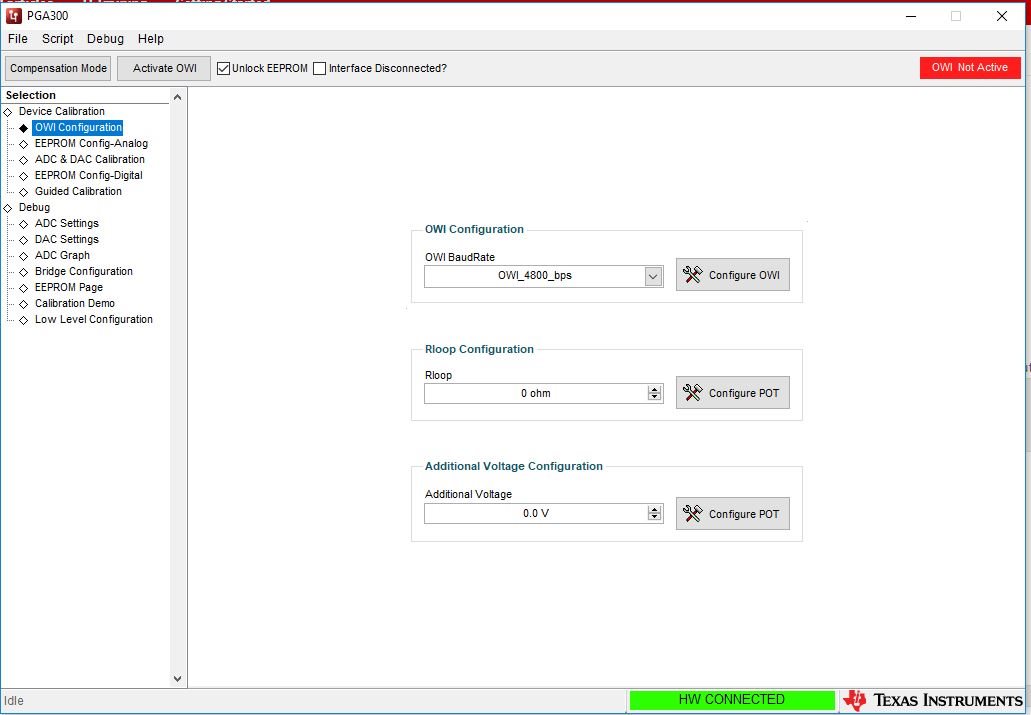1031x715 pixels.
Task: Click the Idle status bar text
Action: click(14, 701)
